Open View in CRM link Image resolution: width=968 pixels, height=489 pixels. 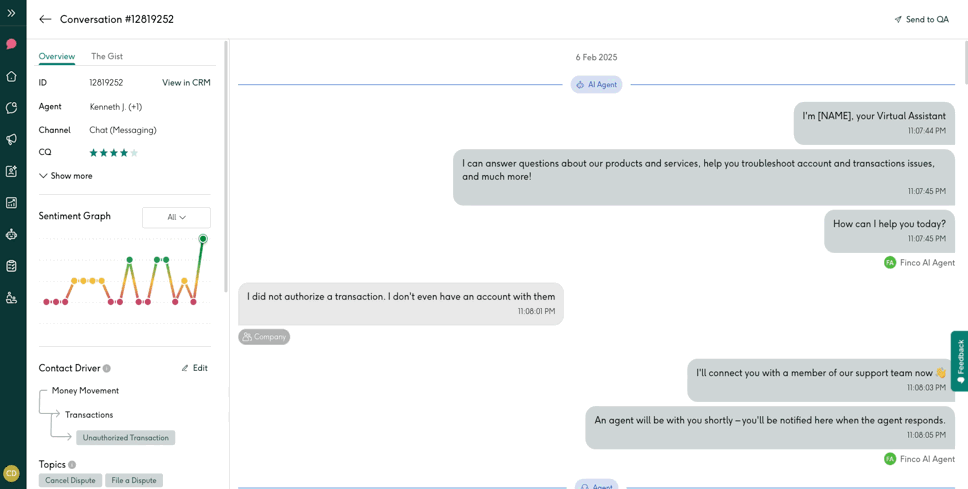click(x=186, y=83)
